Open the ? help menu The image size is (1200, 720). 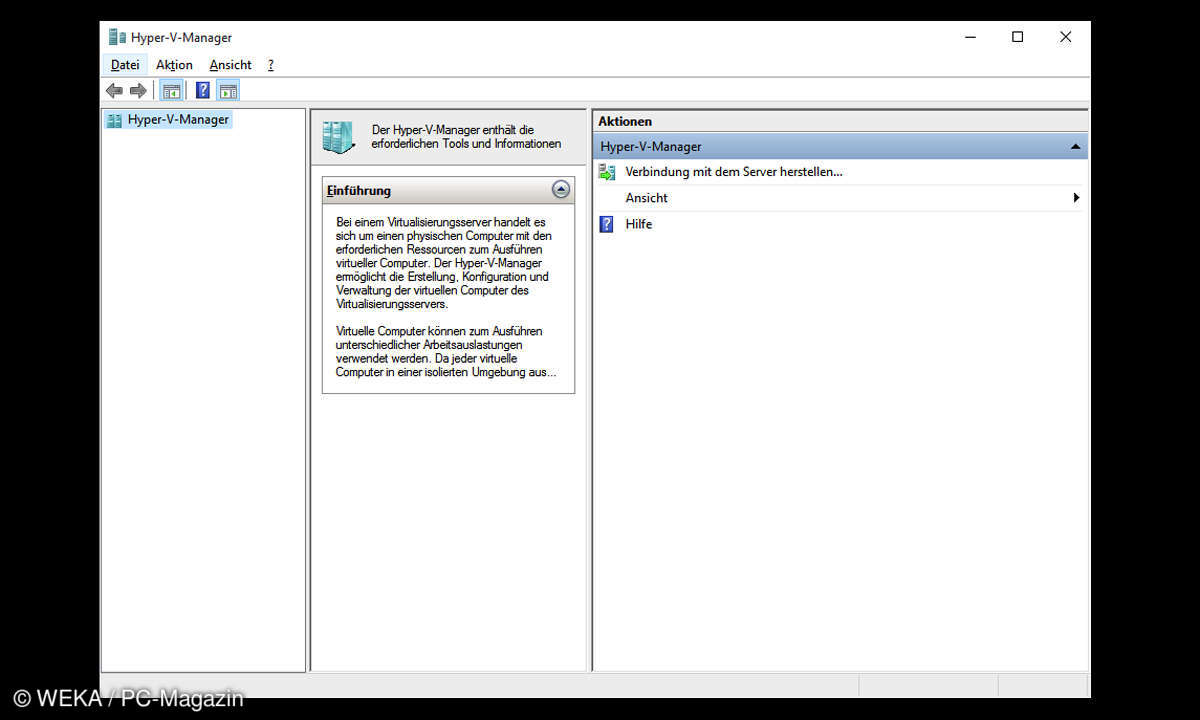(x=271, y=65)
